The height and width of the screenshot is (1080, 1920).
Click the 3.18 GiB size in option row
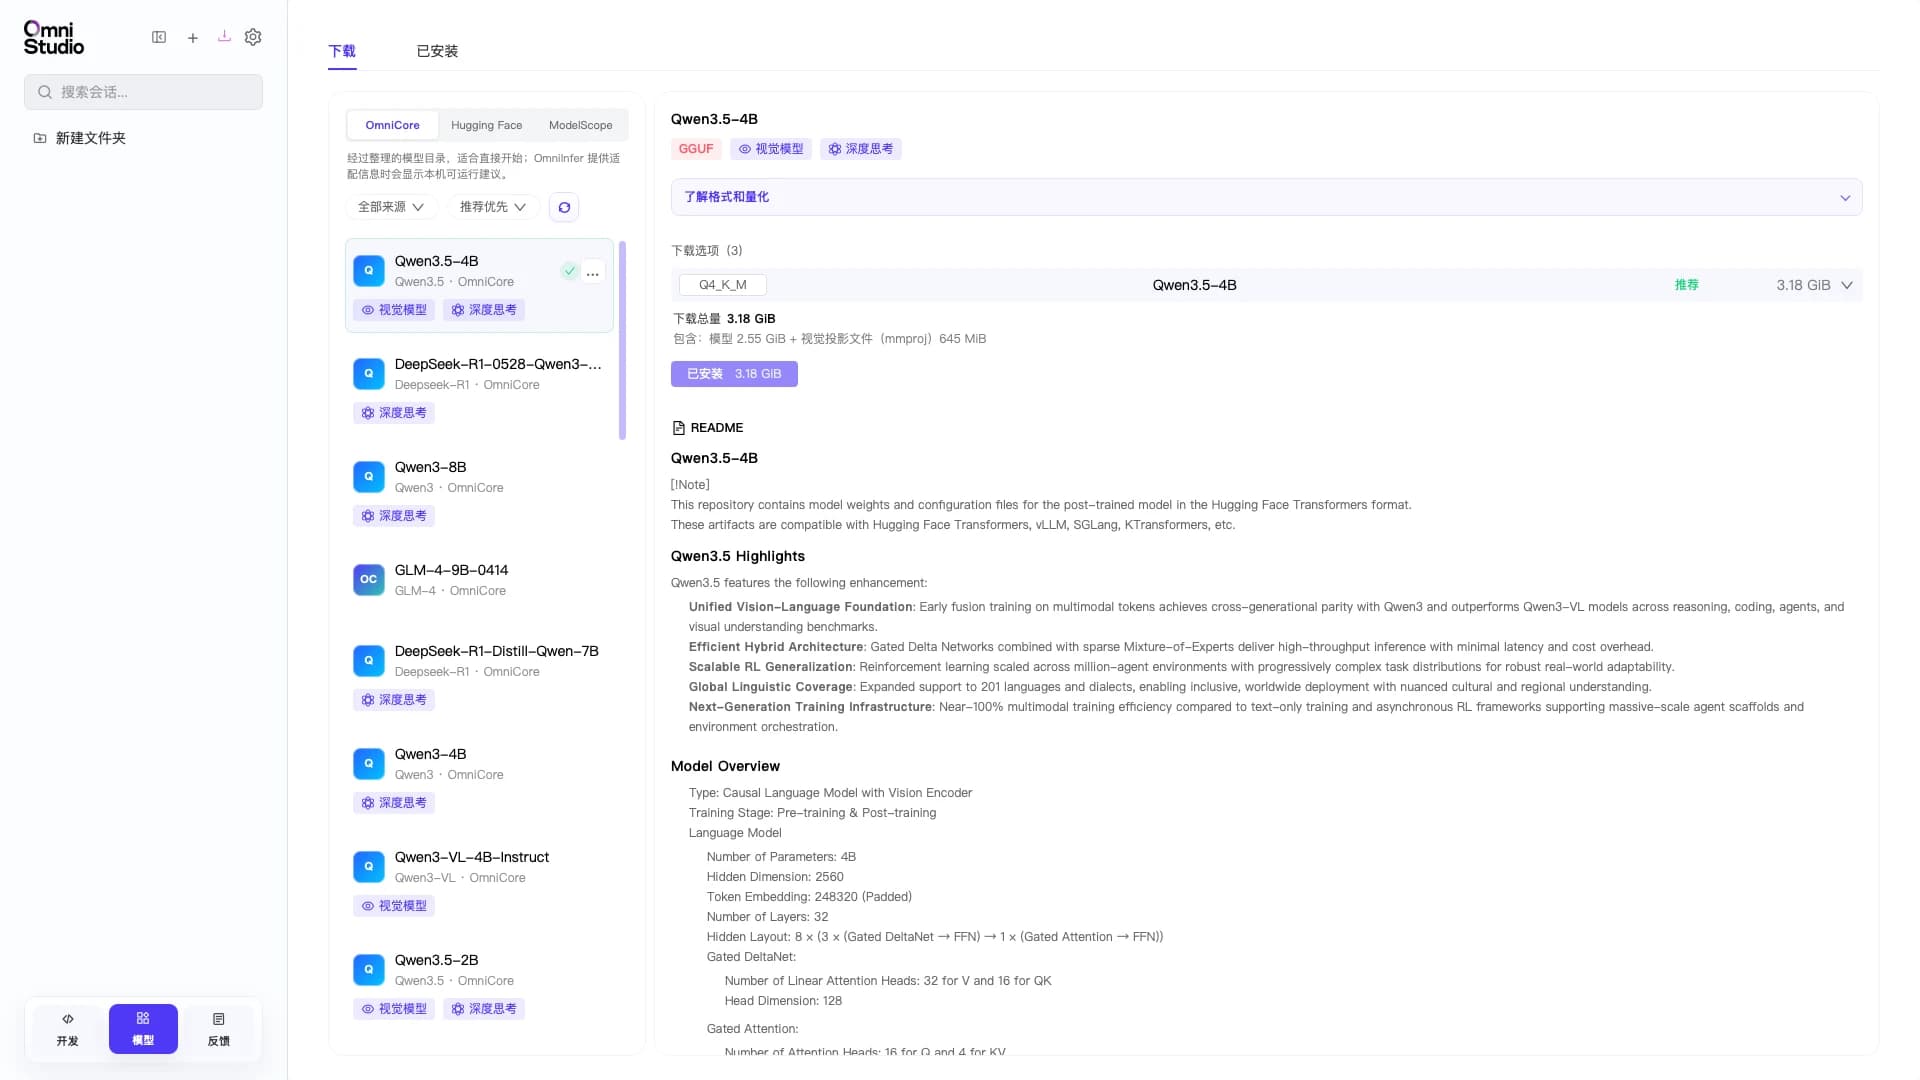[x=1803, y=285]
